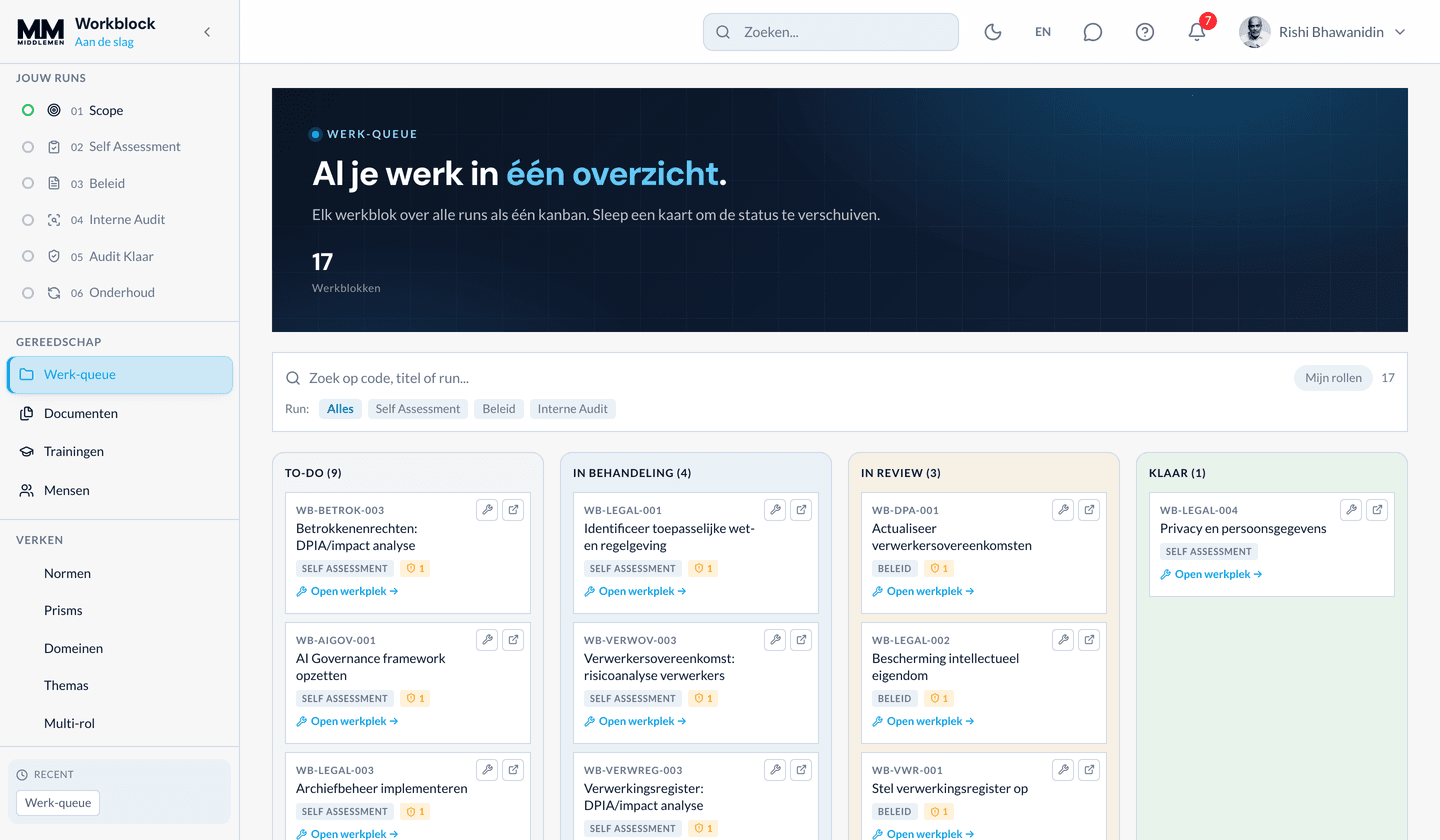The height and width of the screenshot is (840, 1440).
Task: Click the wrench icon on WB-LEGAL-004 card
Action: point(1351,510)
